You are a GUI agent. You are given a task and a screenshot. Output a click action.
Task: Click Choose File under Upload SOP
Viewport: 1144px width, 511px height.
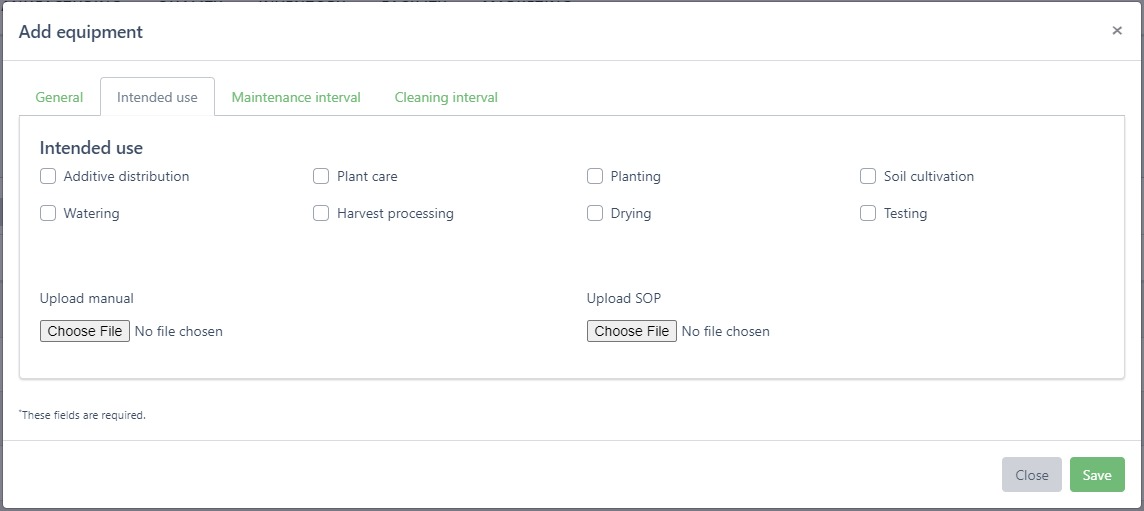pyautogui.click(x=632, y=331)
